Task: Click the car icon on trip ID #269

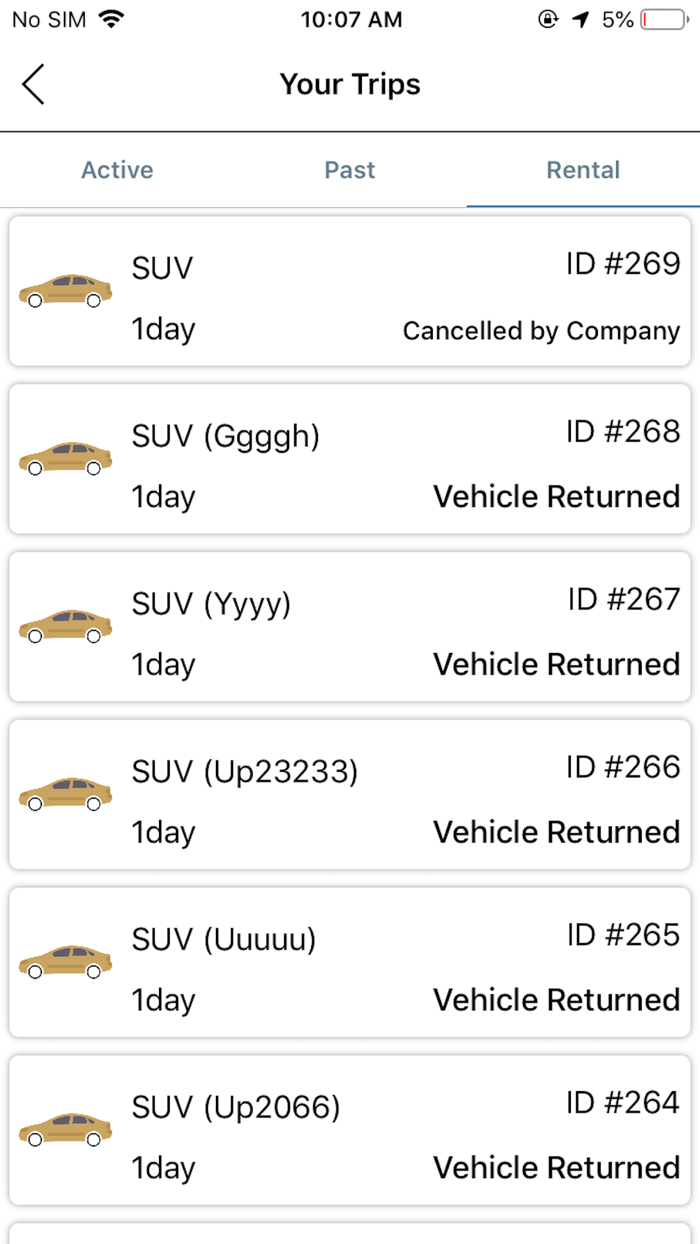Action: [64, 291]
